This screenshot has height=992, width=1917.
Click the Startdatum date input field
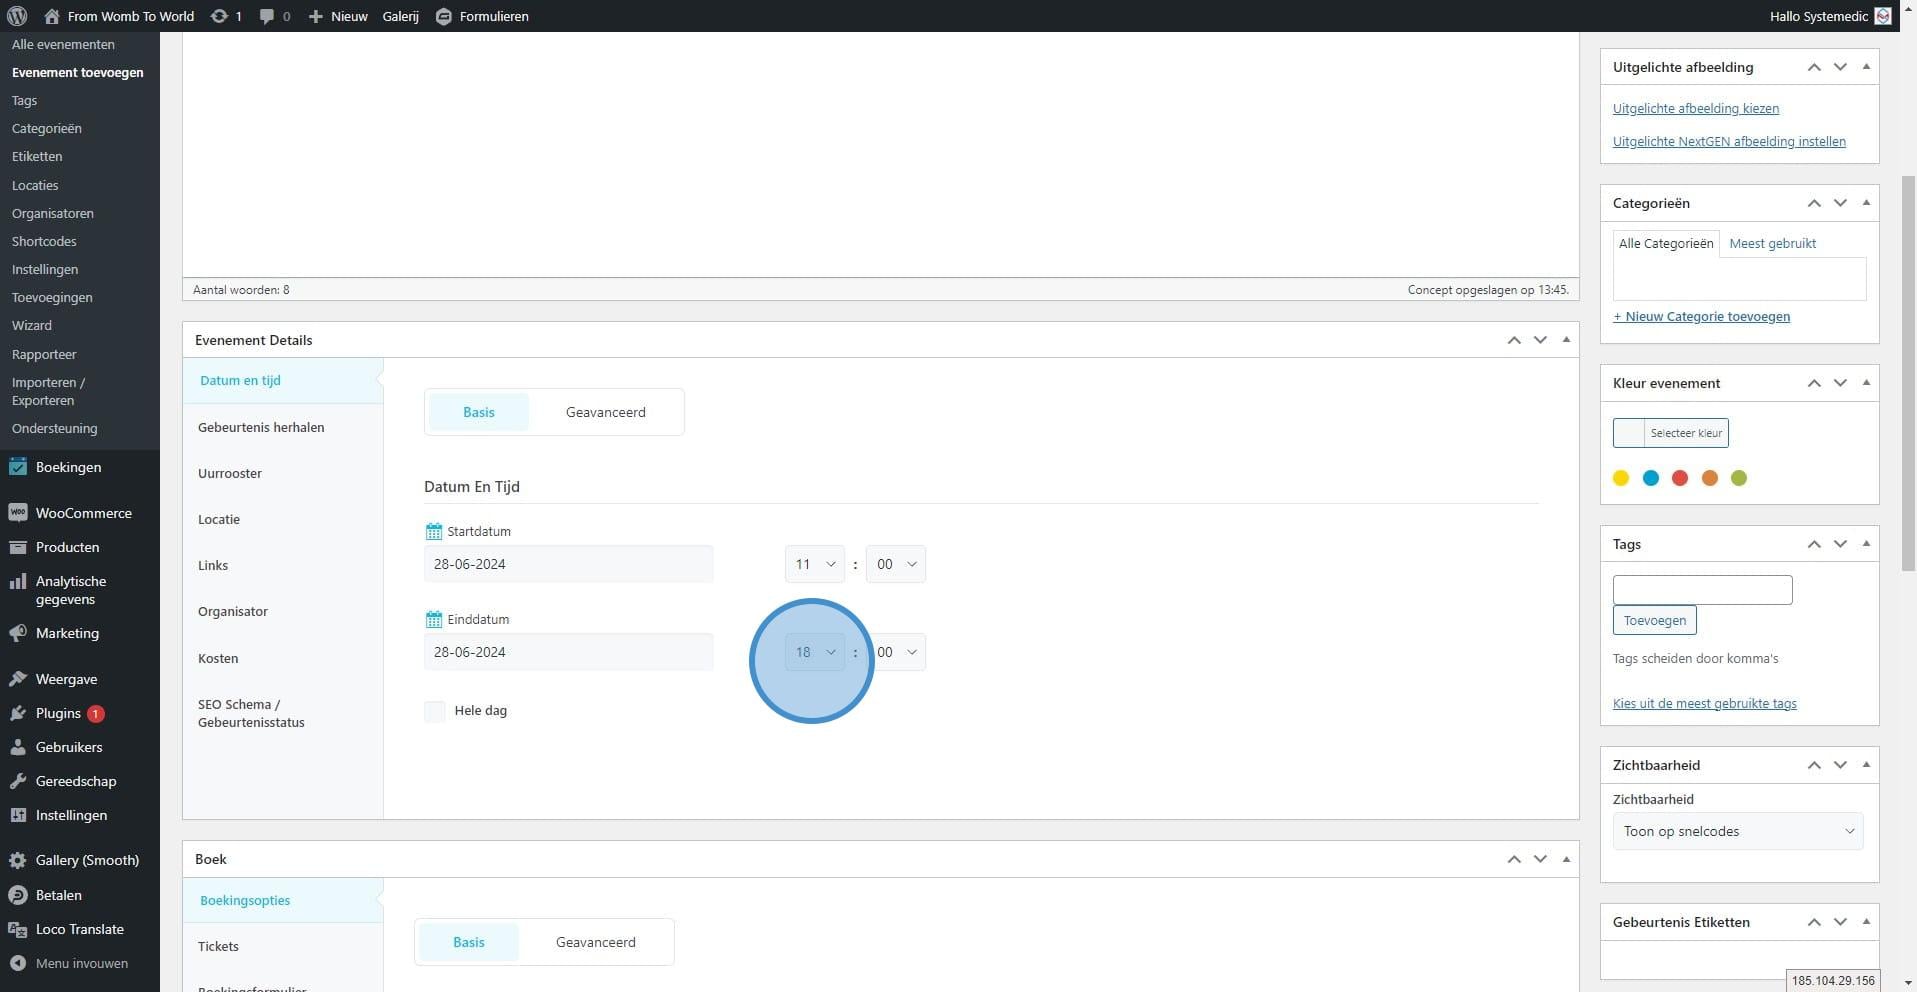[x=568, y=564]
